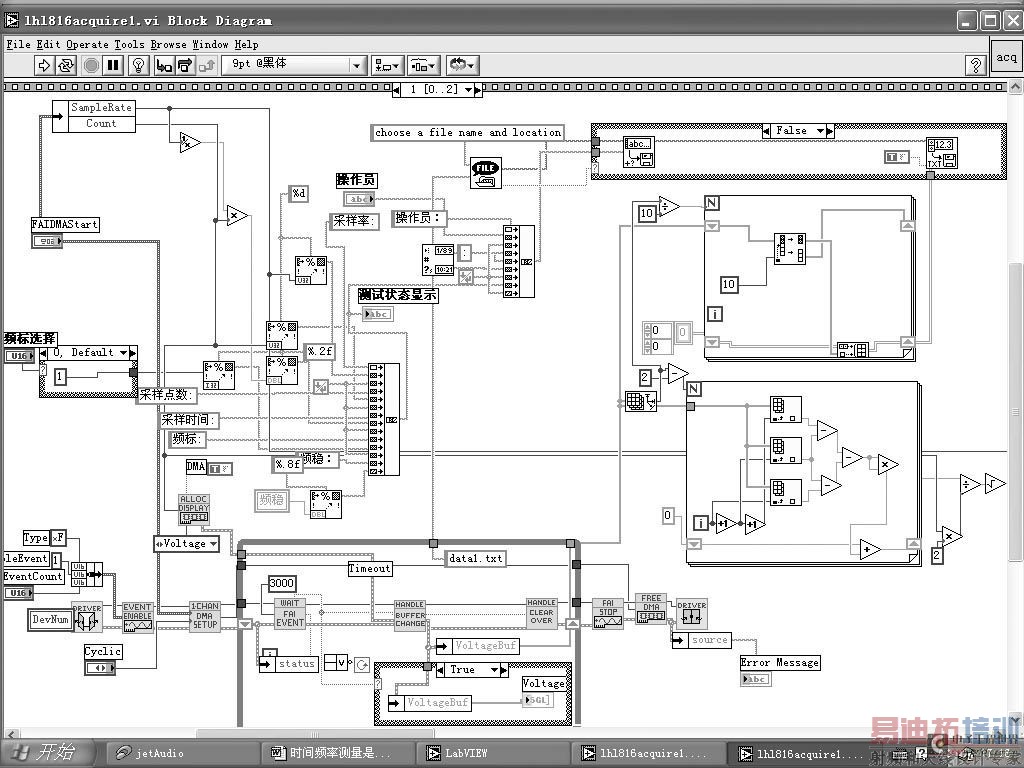Select the Array Size function node
The image size is (1024, 768).
point(641,401)
